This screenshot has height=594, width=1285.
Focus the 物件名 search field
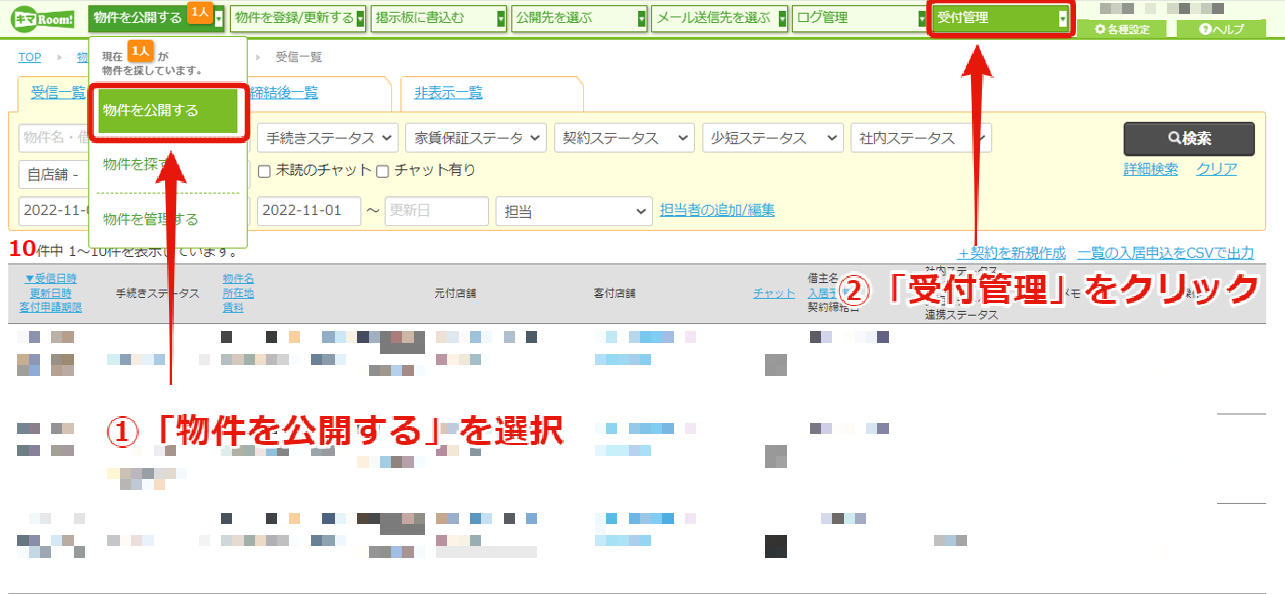pyautogui.click(x=54, y=138)
